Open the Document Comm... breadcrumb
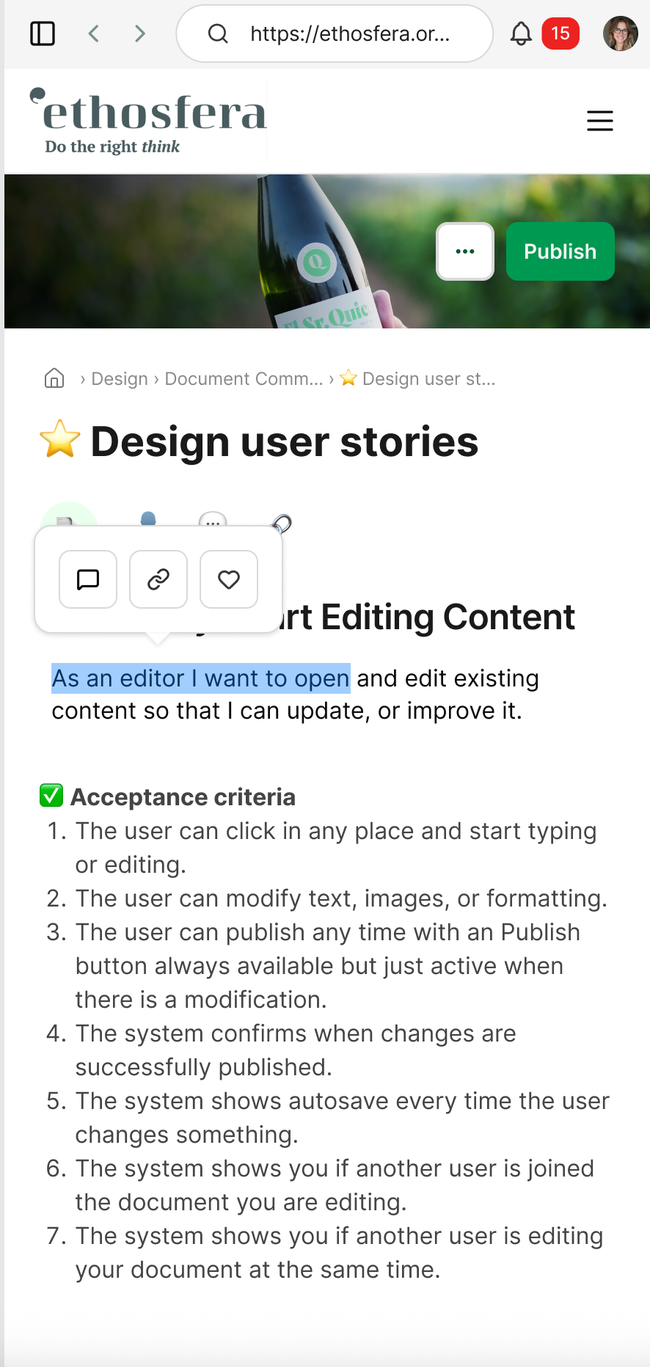The image size is (650, 1367). [x=244, y=379]
